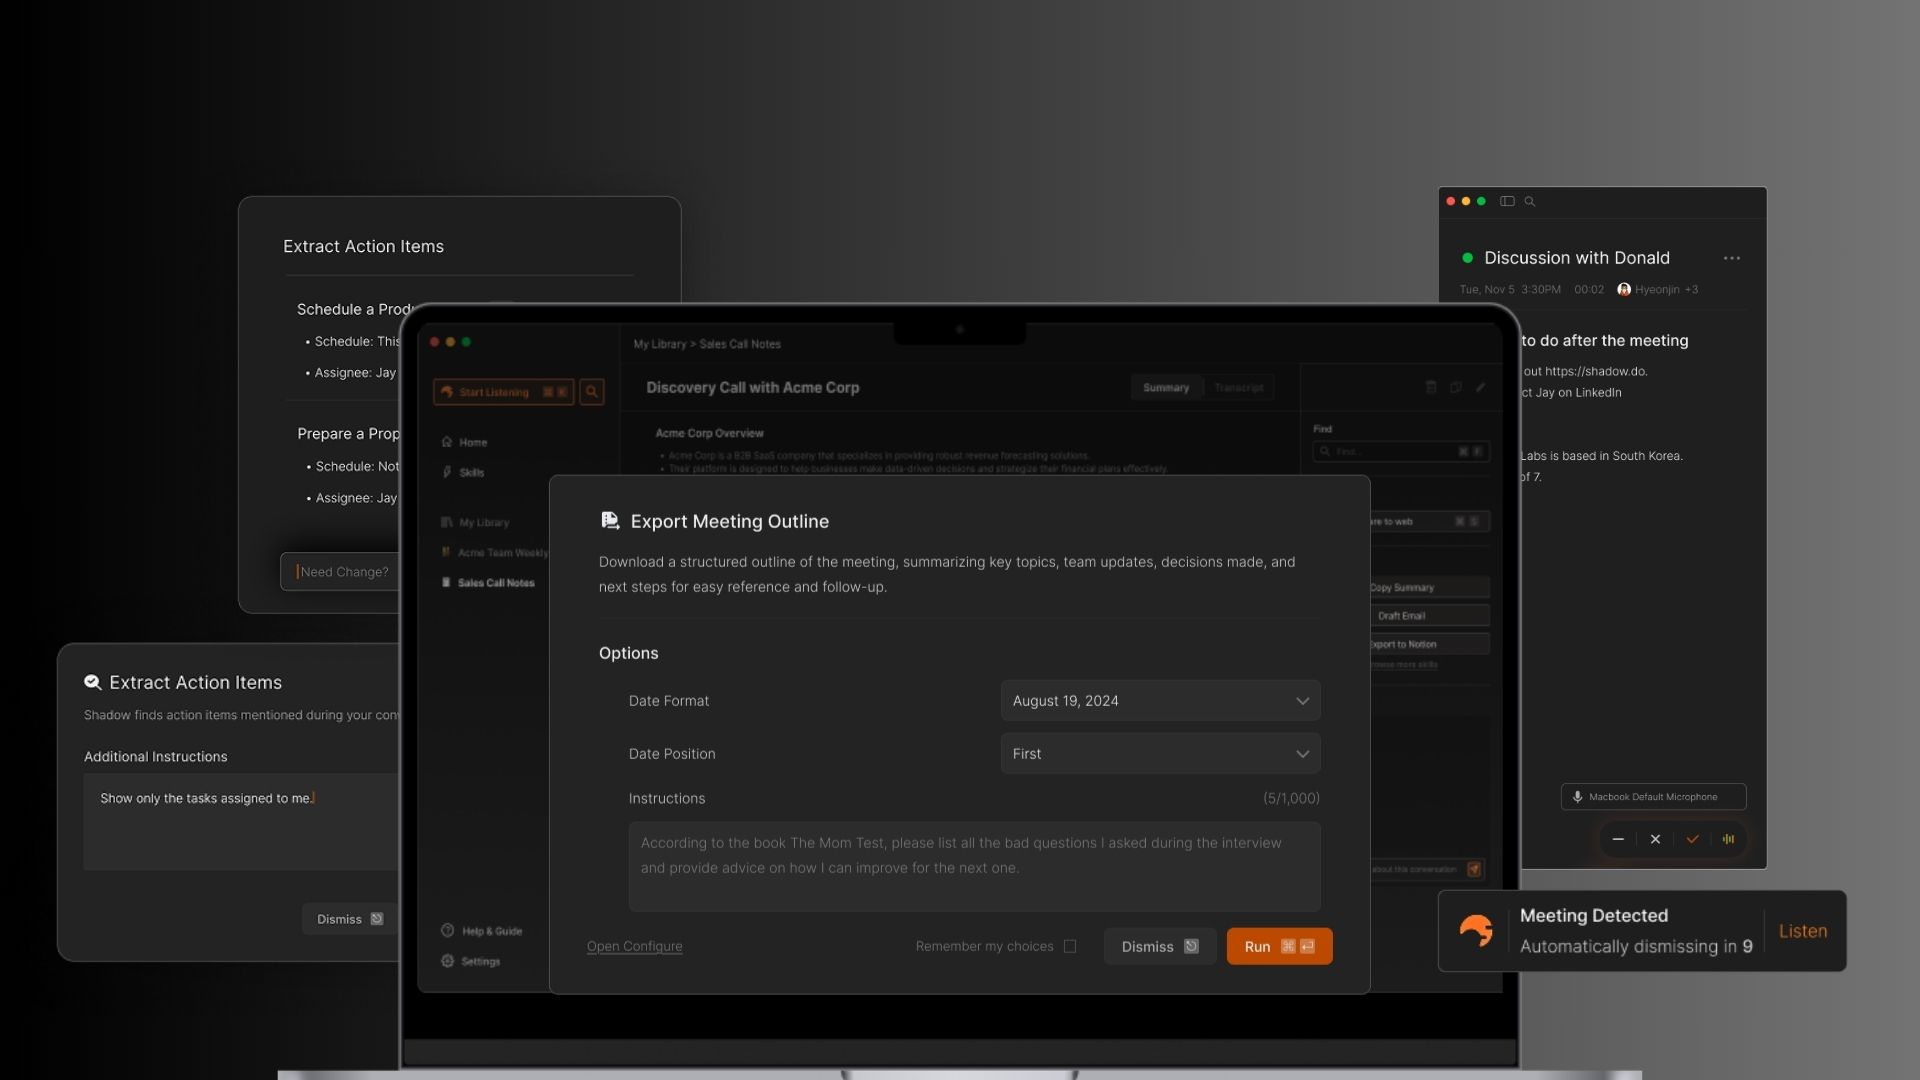1920x1080 pixels.
Task: Click Listen on the Meeting Detected notification
Action: 1802,931
